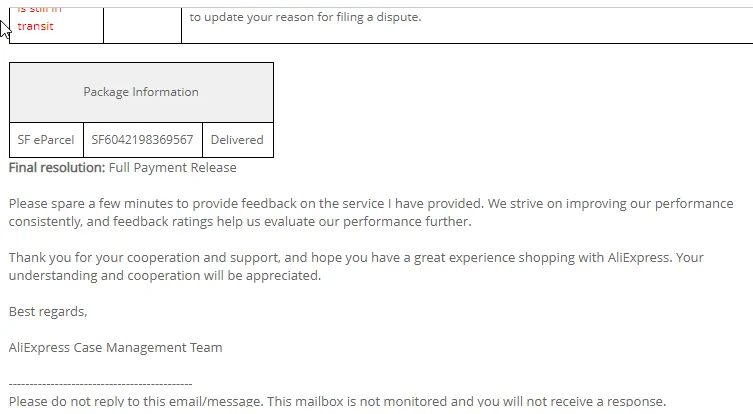The height and width of the screenshot is (414, 753).
Task: Click the empty middle cell of top table
Action: pyautogui.click(x=142, y=24)
